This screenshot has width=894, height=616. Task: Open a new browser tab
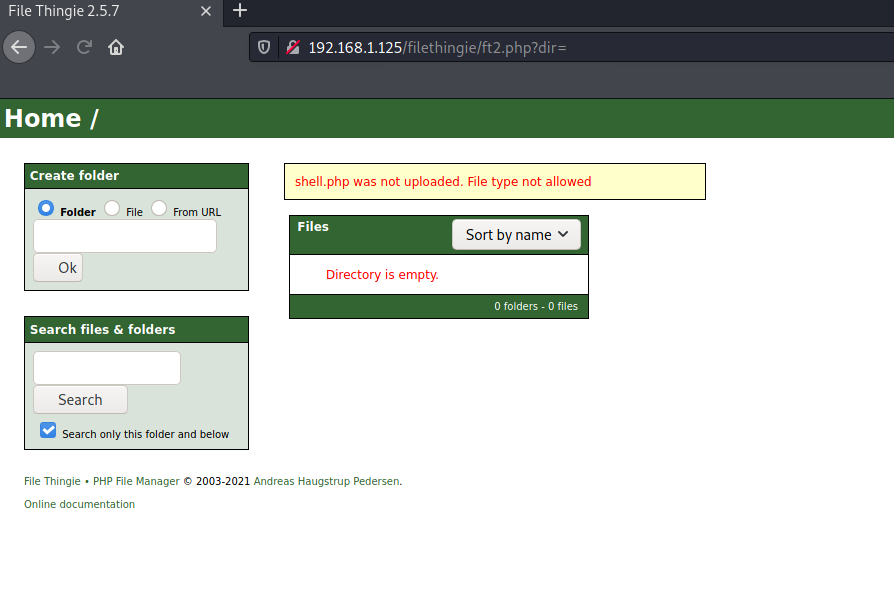pos(239,11)
